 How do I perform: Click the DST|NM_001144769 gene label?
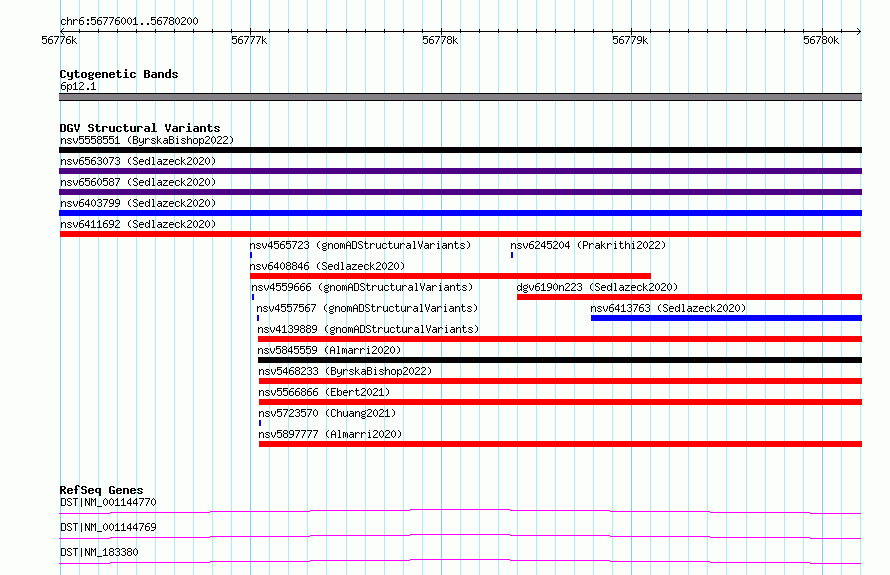click(108, 527)
